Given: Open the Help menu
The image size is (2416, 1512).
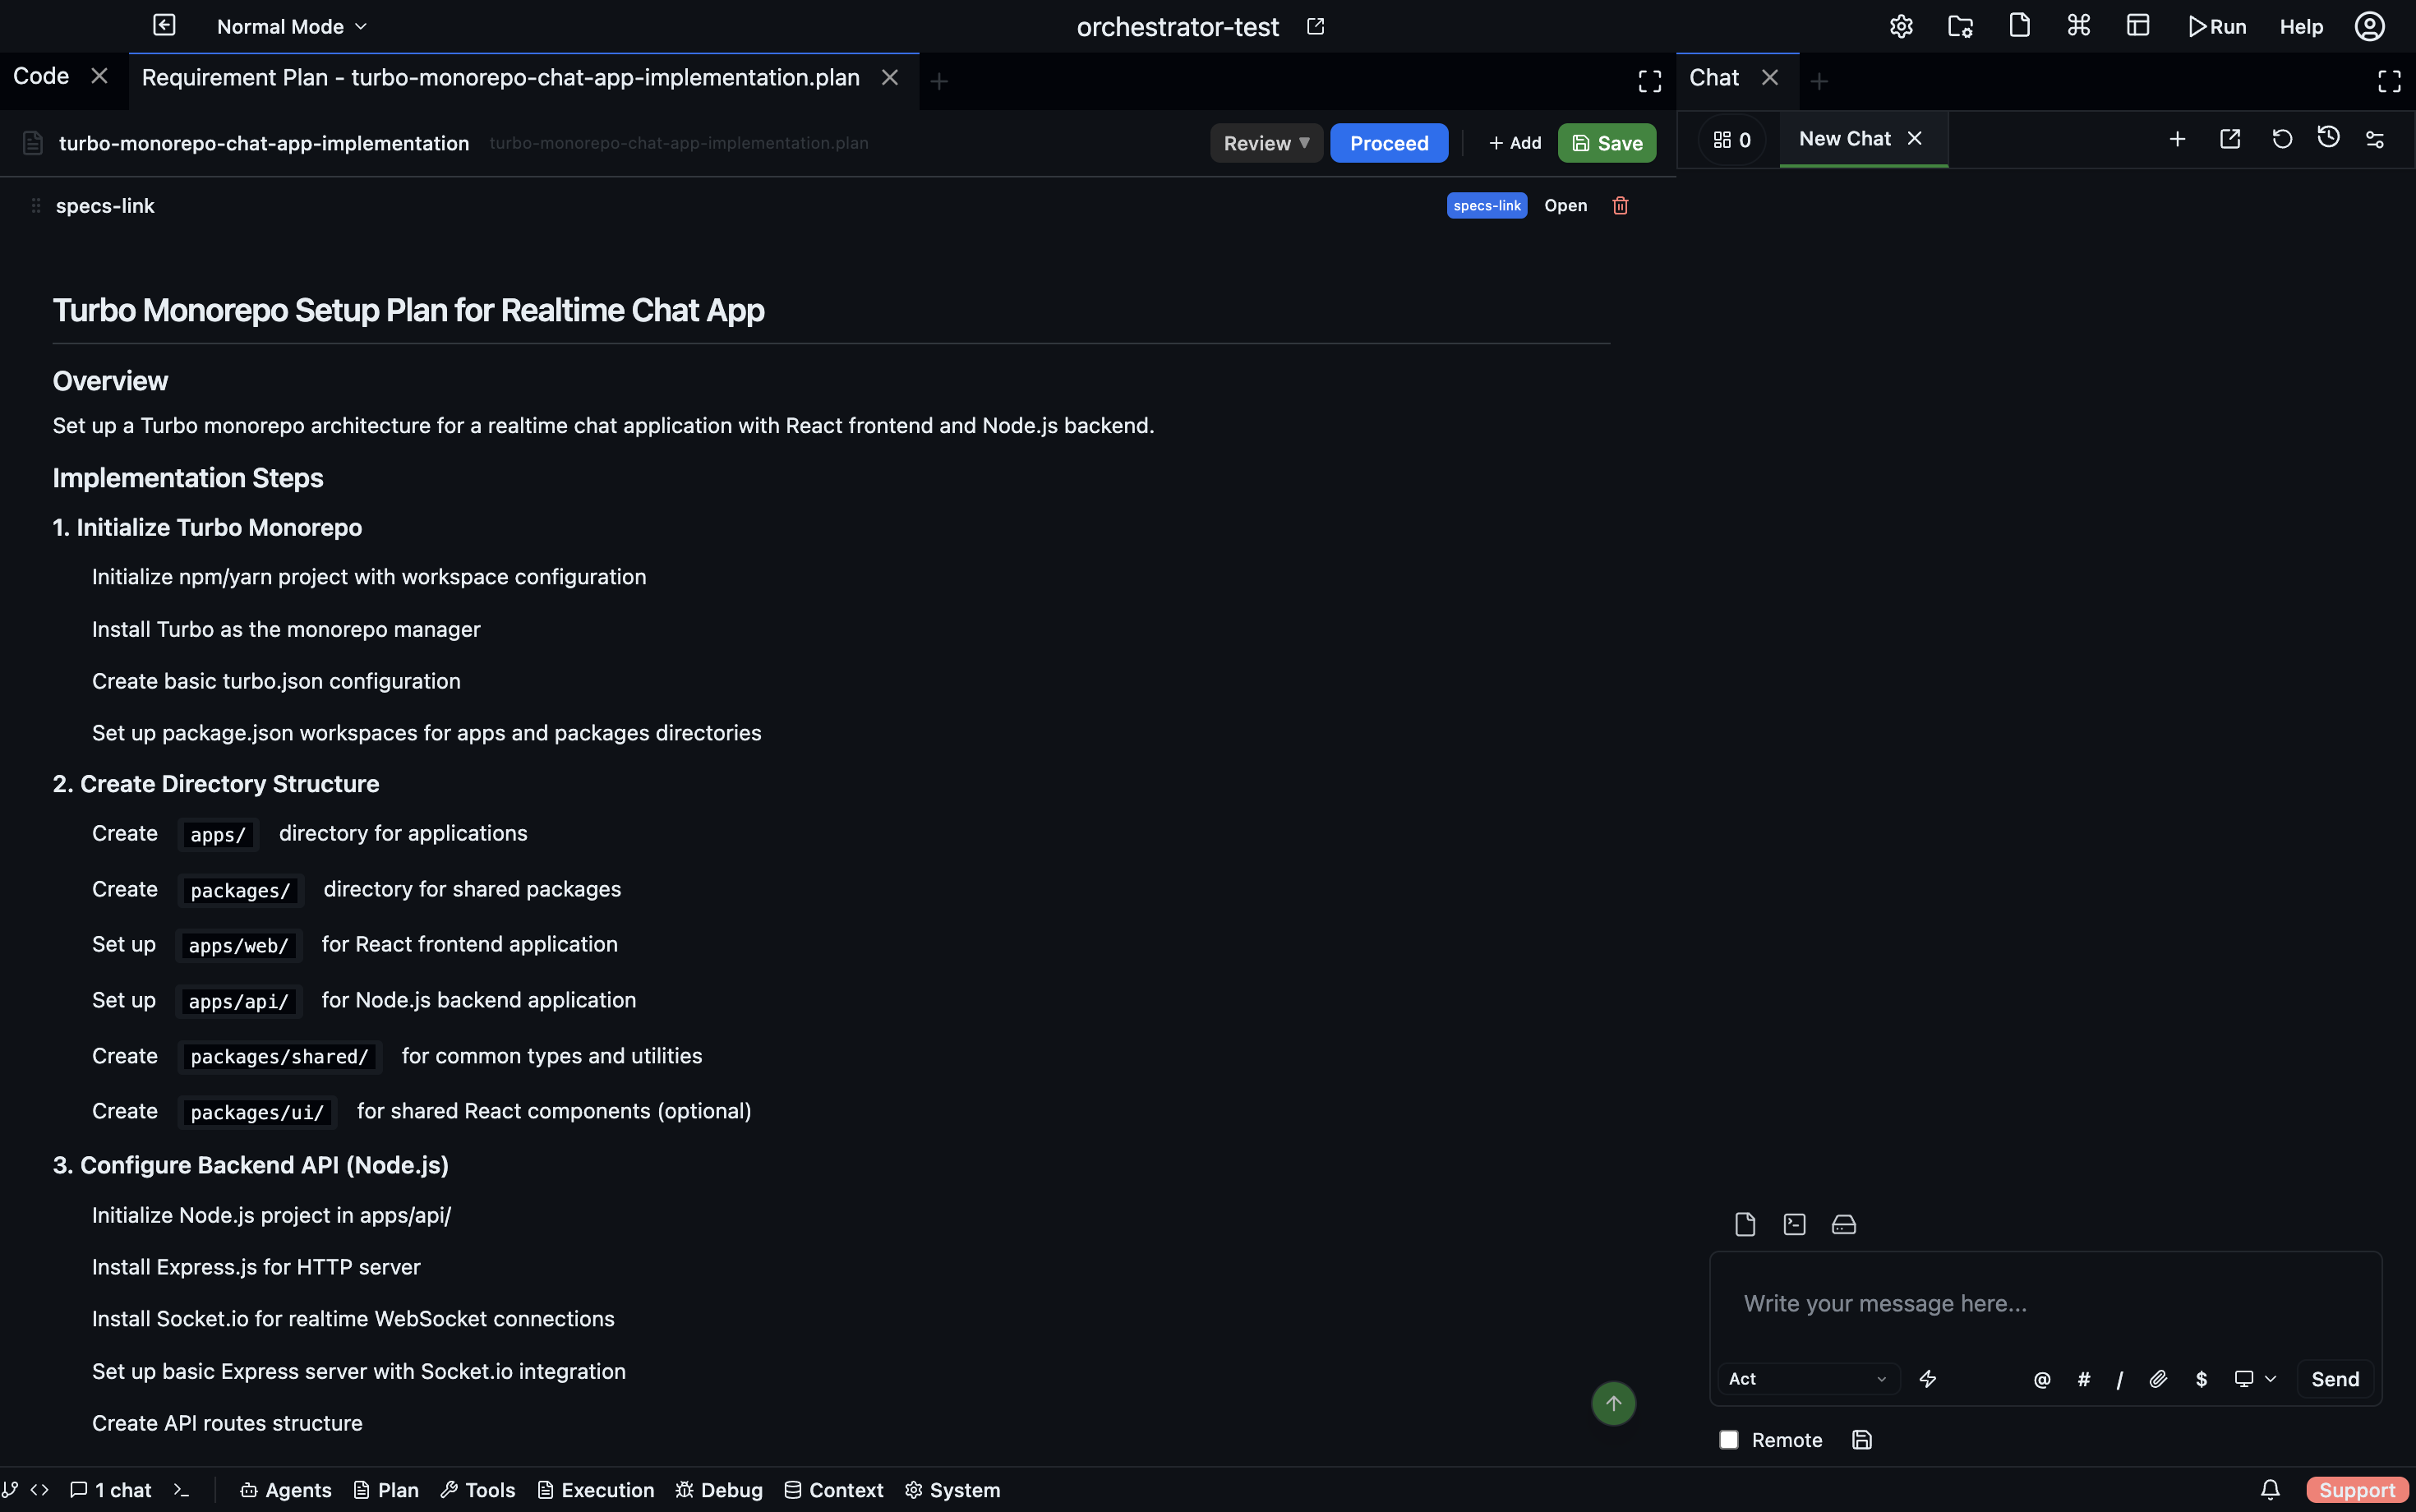Looking at the screenshot, I should click(2301, 27).
